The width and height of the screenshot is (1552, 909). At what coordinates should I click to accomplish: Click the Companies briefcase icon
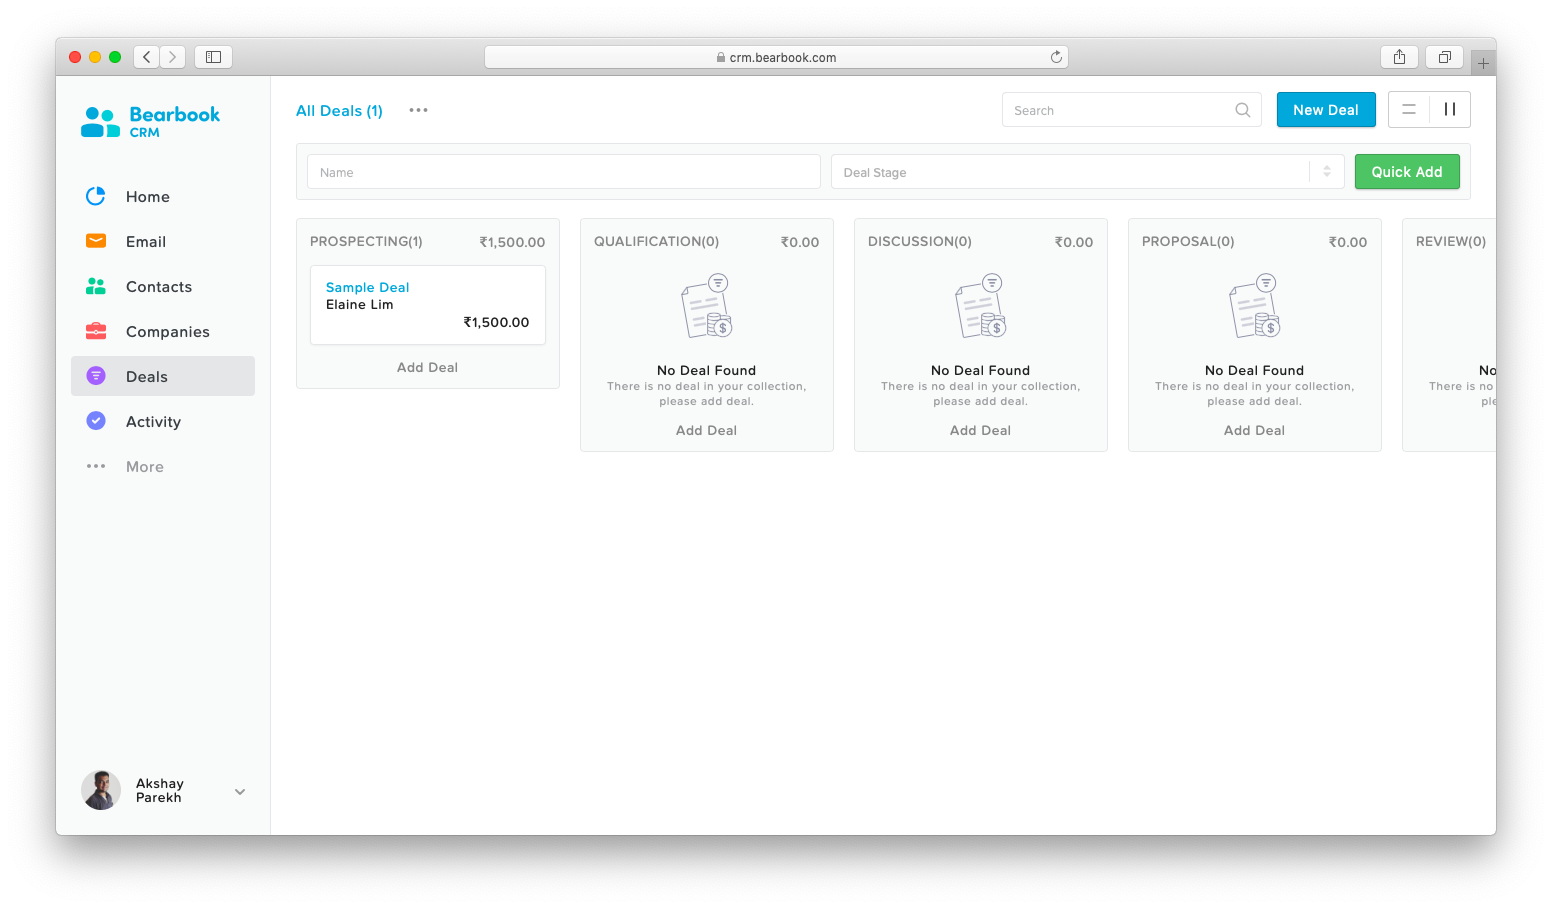coord(96,331)
